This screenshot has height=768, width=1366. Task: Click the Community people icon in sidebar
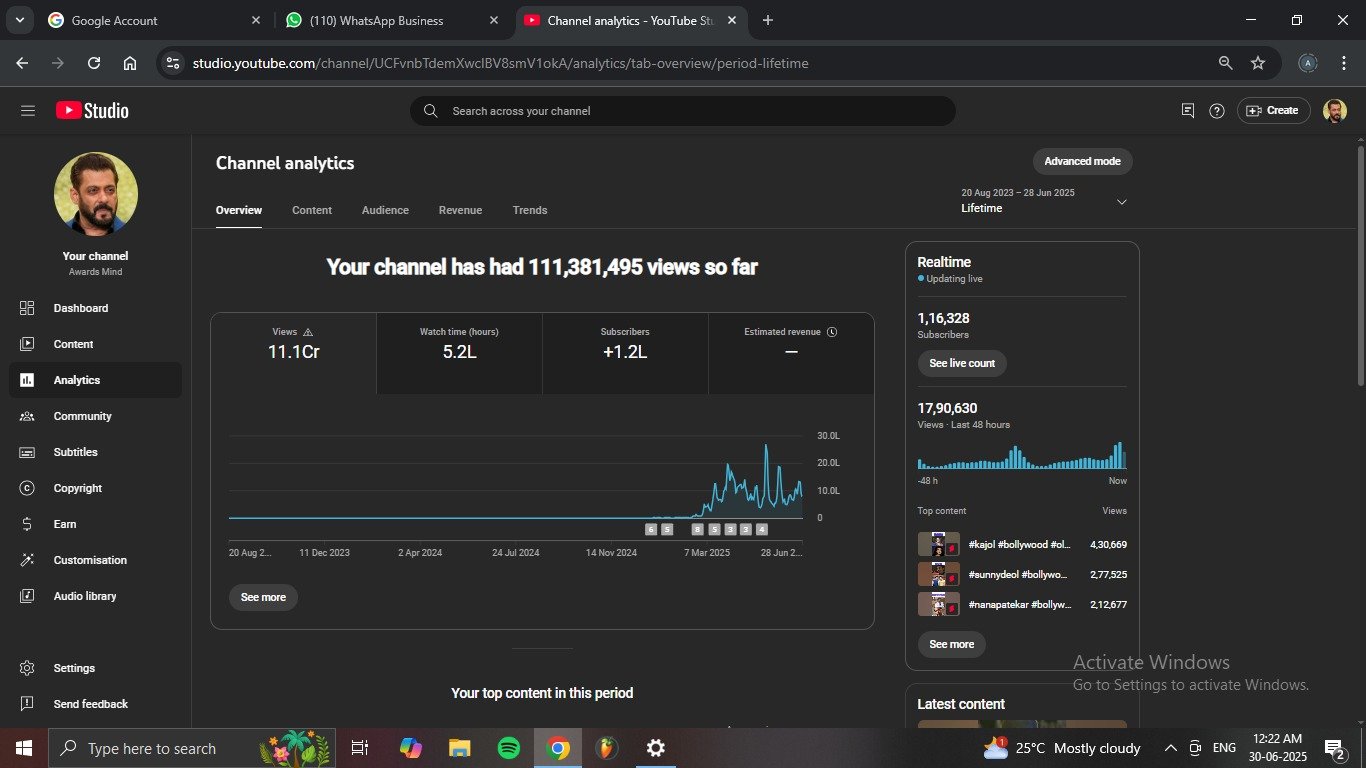click(27, 416)
